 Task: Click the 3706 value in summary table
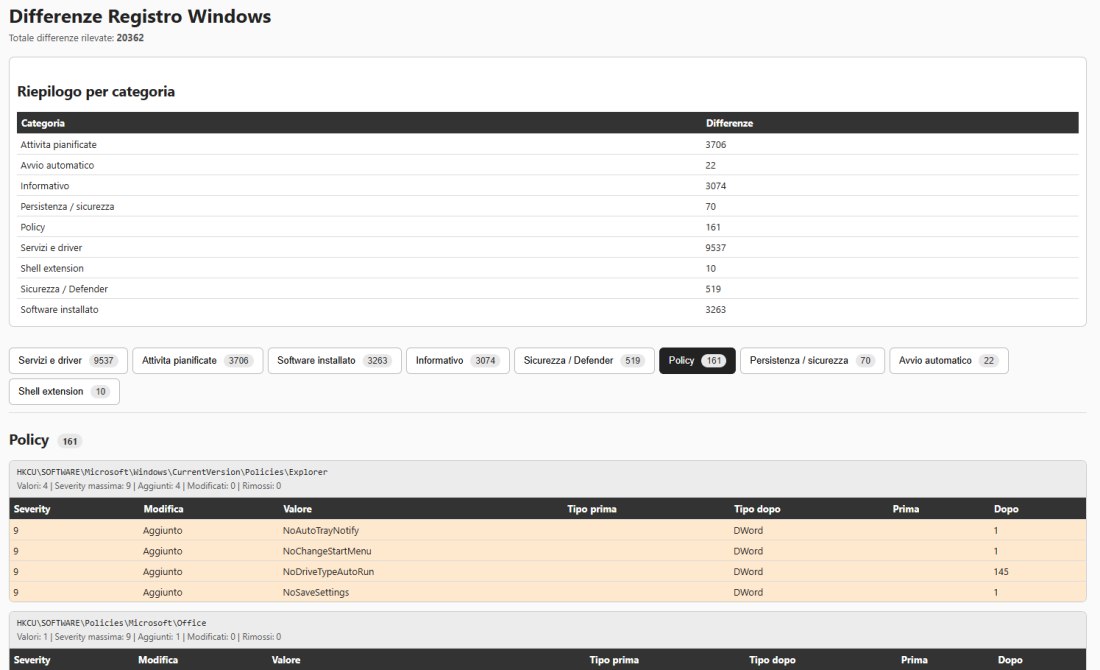(716, 145)
